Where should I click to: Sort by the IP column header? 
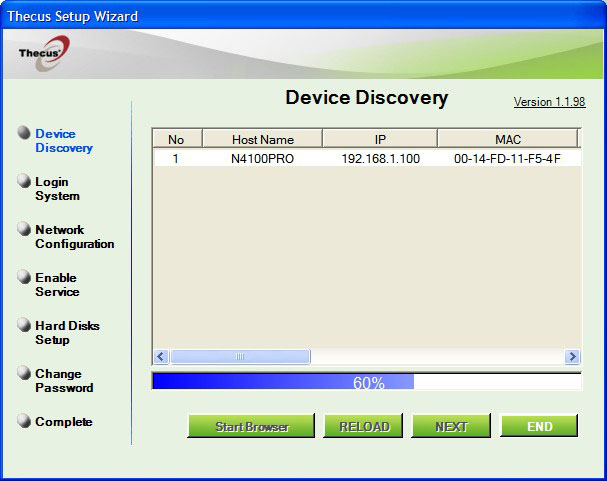pyautogui.click(x=380, y=139)
